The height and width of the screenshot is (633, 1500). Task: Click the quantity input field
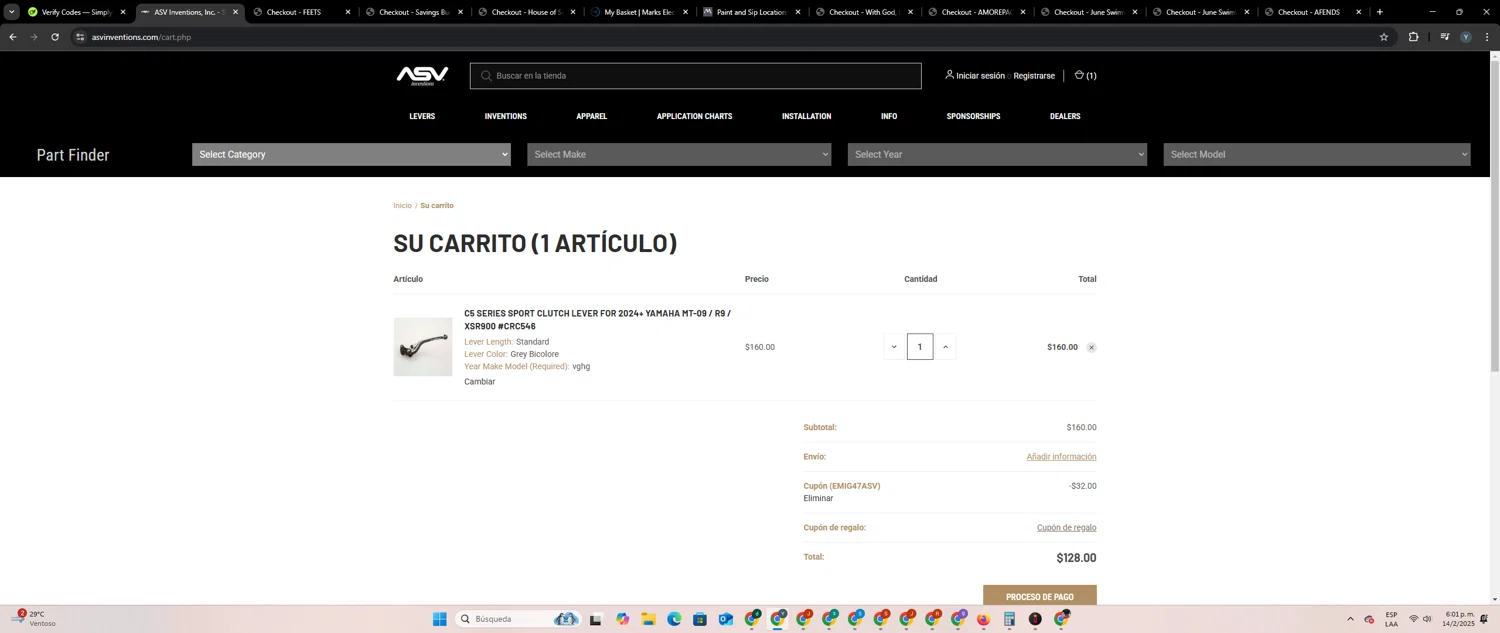[x=920, y=347]
